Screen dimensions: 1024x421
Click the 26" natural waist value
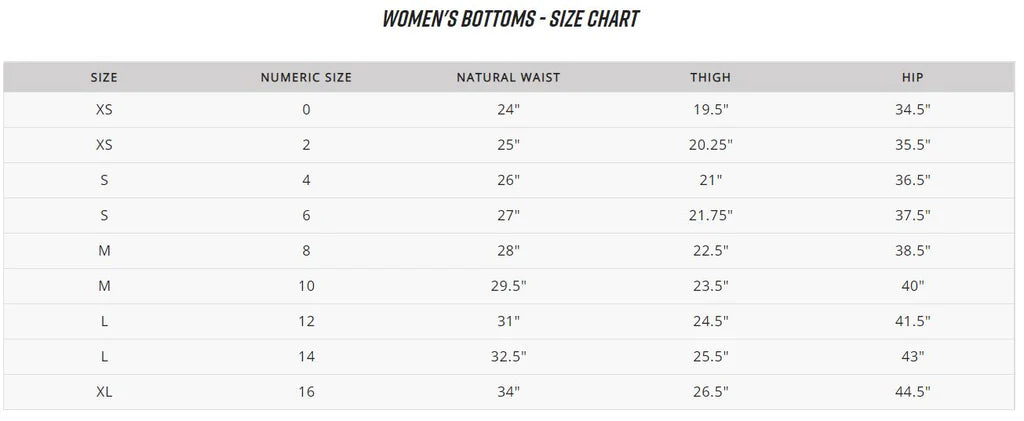508,181
